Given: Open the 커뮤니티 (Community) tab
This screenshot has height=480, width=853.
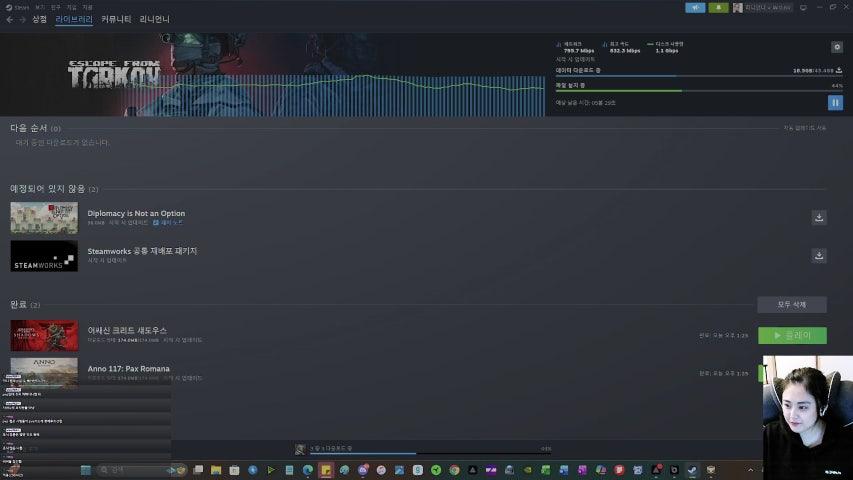Looking at the screenshot, I should click(x=116, y=19).
